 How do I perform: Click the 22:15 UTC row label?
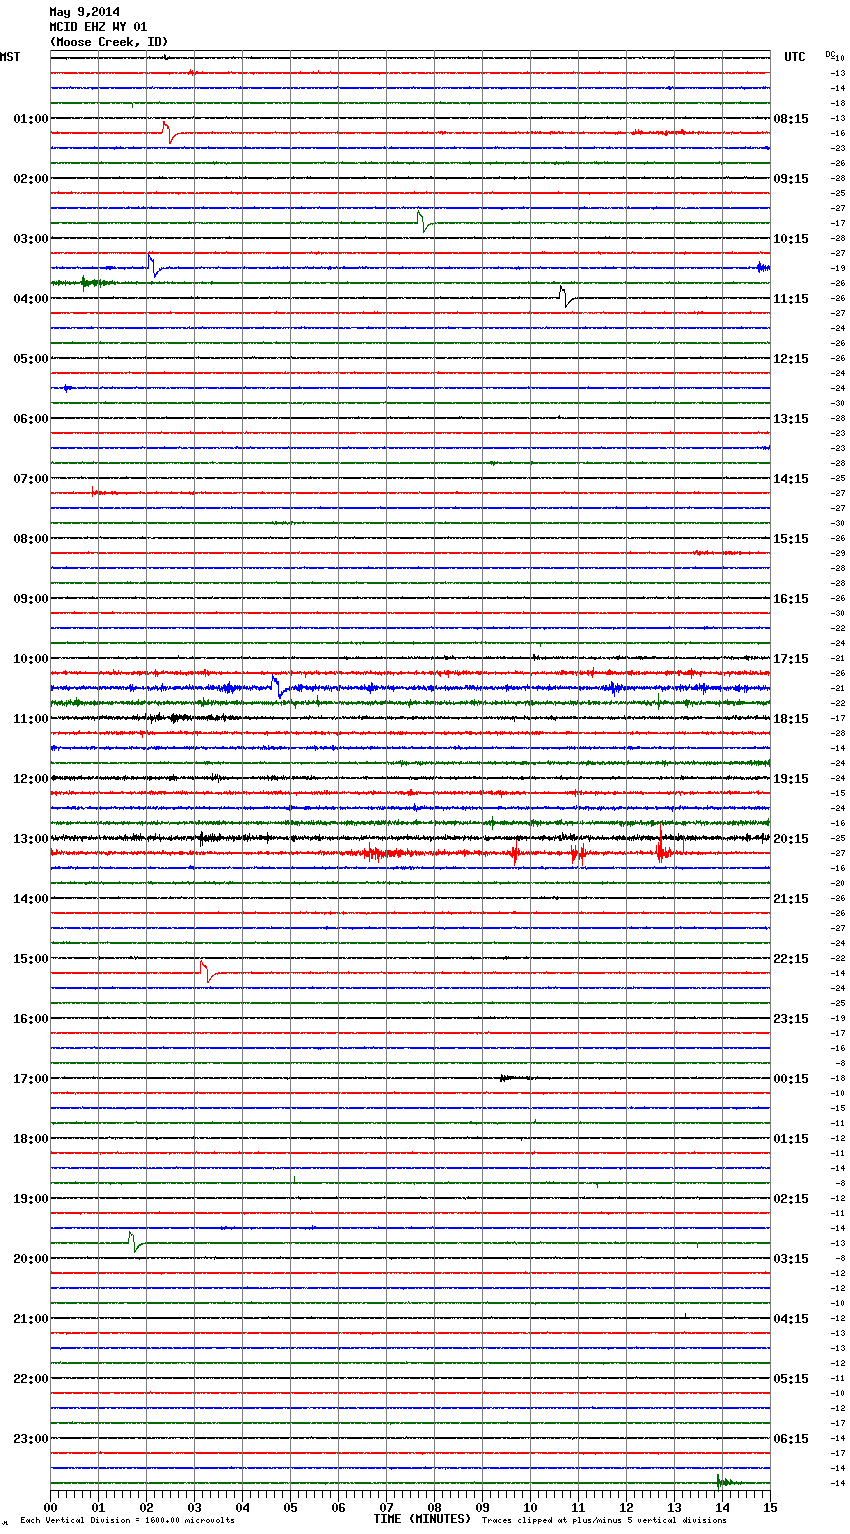(x=791, y=958)
